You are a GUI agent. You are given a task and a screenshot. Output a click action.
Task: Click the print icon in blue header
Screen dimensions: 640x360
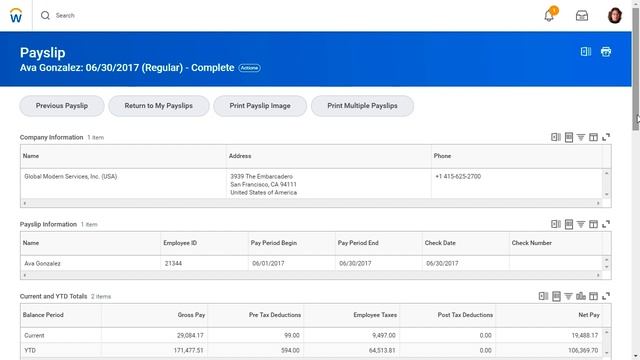click(606, 51)
